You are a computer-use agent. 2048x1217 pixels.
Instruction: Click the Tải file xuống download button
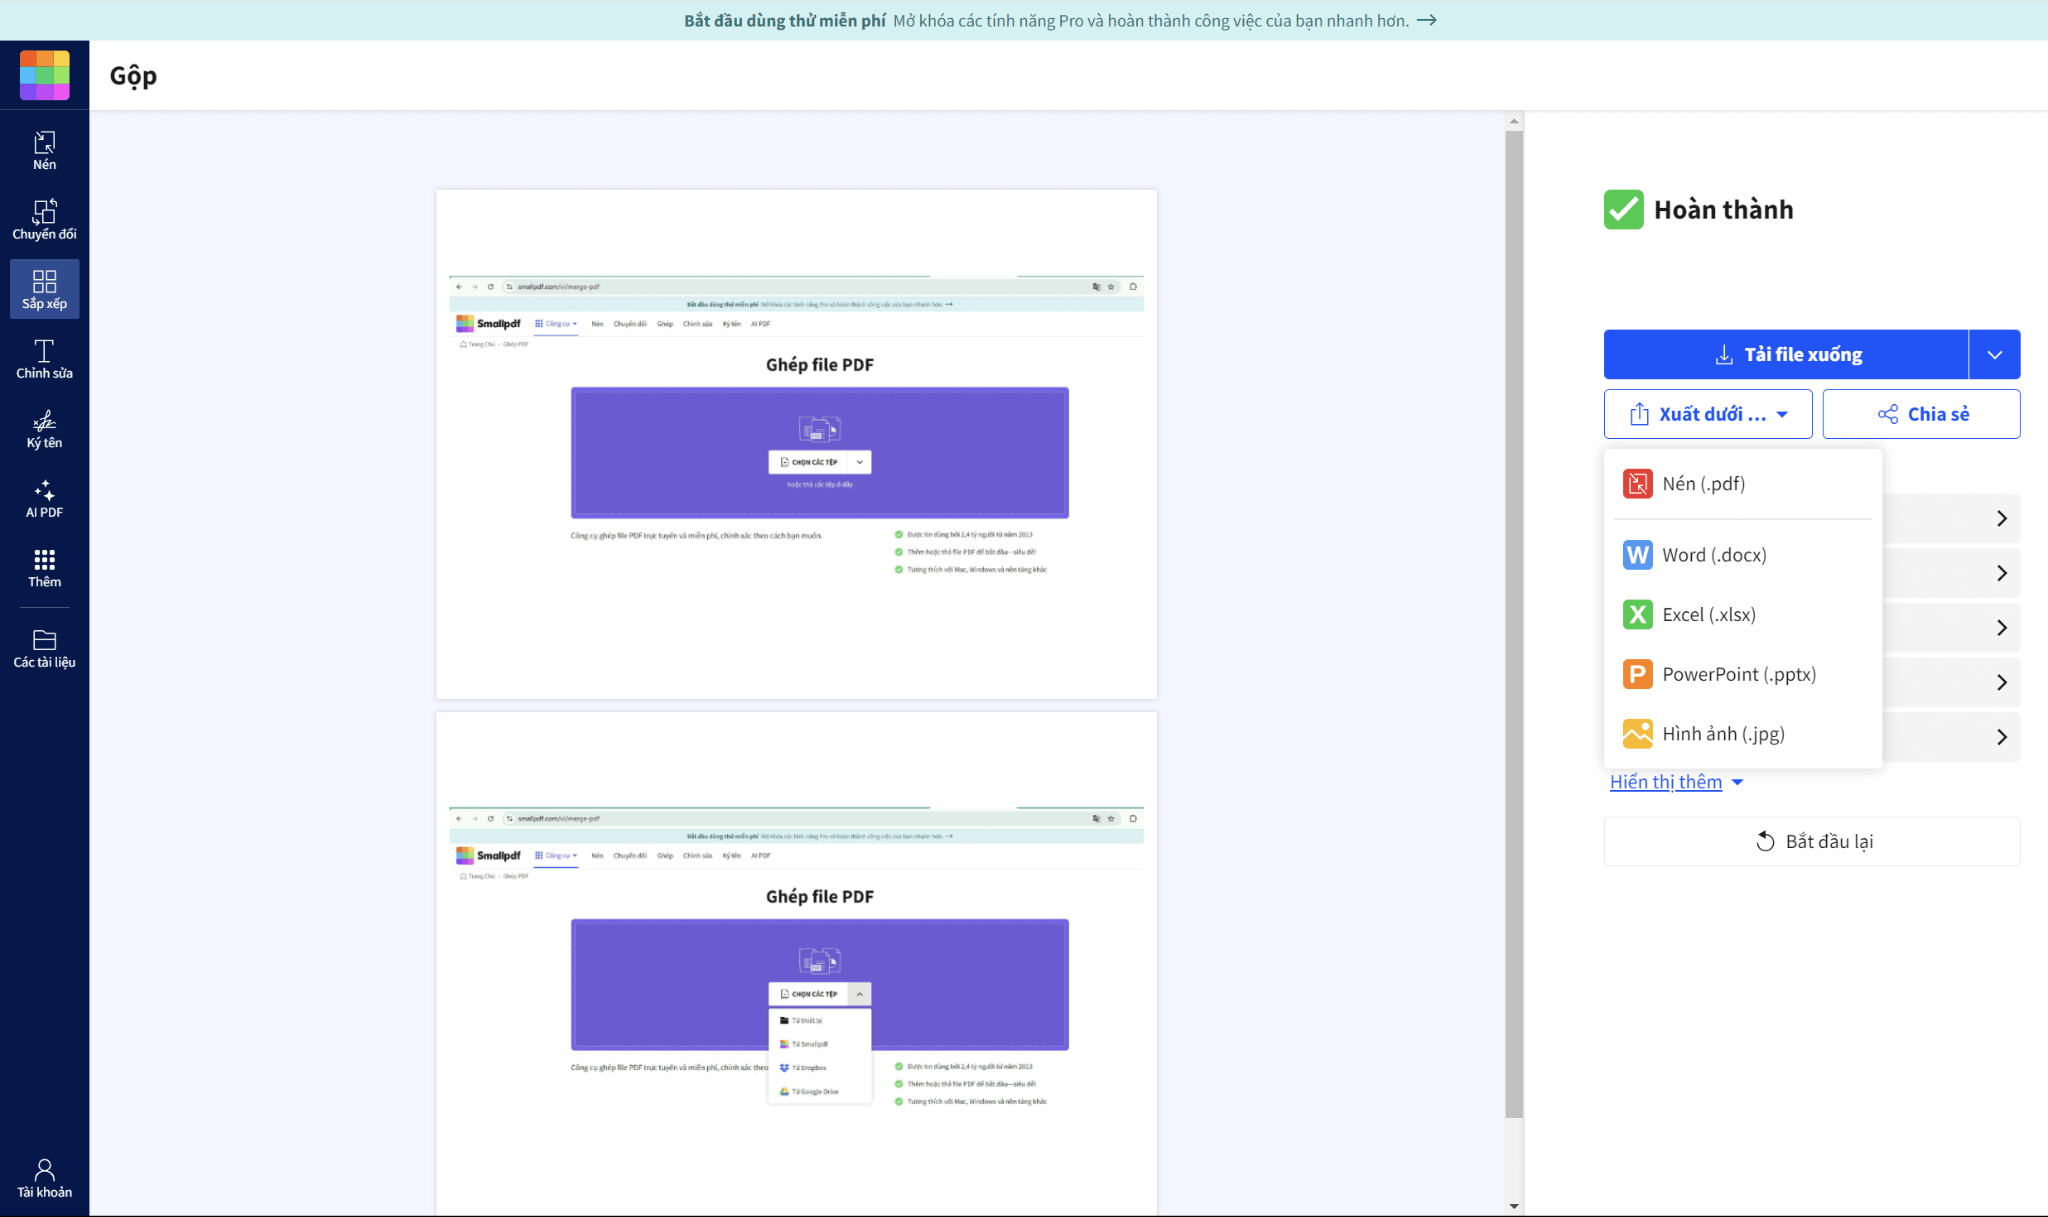click(1786, 355)
